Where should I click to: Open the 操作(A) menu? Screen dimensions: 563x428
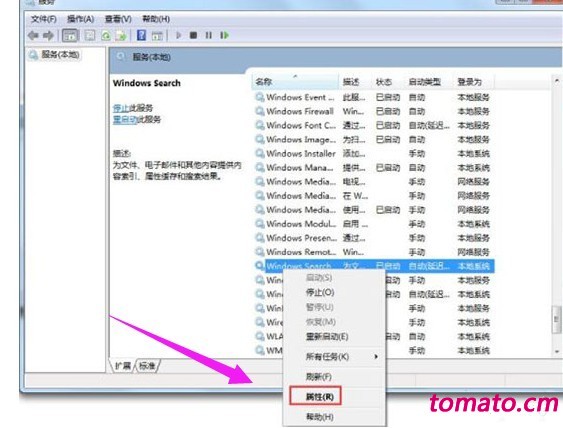pyautogui.click(x=80, y=19)
